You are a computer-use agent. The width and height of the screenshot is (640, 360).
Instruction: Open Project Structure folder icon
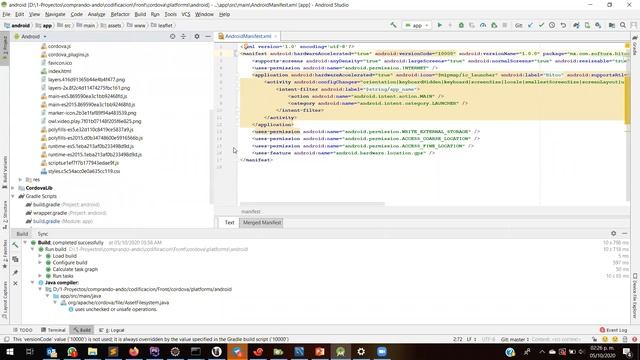click(x=611, y=25)
